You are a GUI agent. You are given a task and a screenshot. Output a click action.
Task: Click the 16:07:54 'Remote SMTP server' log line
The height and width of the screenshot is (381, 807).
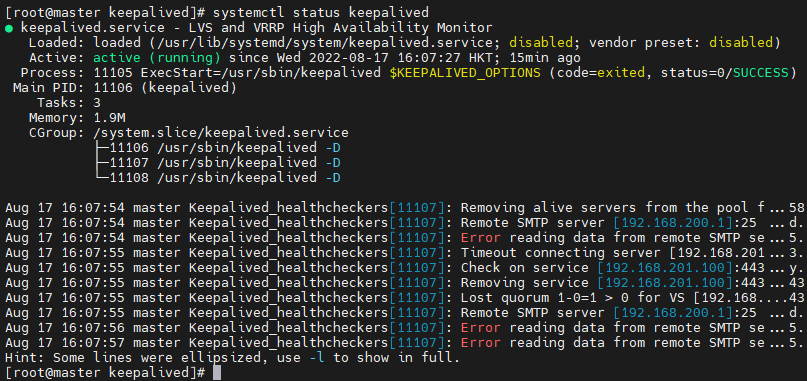pyautogui.click(x=405, y=223)
